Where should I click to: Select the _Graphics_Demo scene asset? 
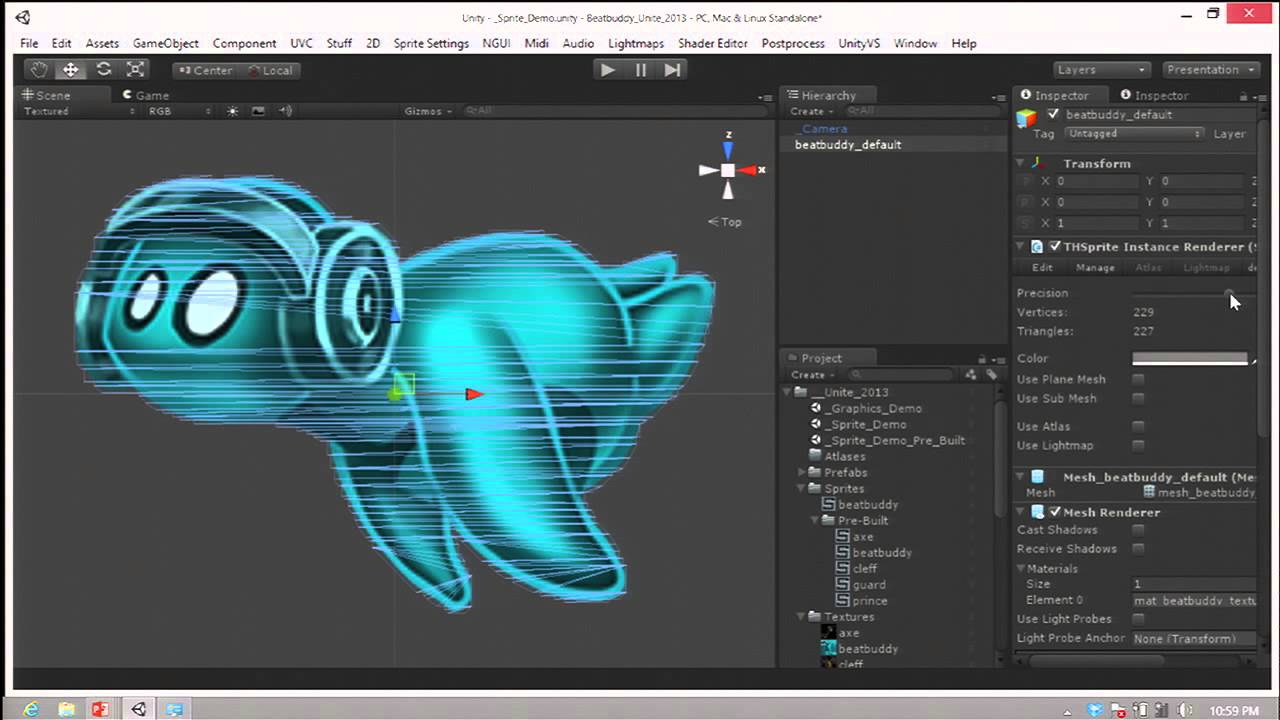click(874, 408)
